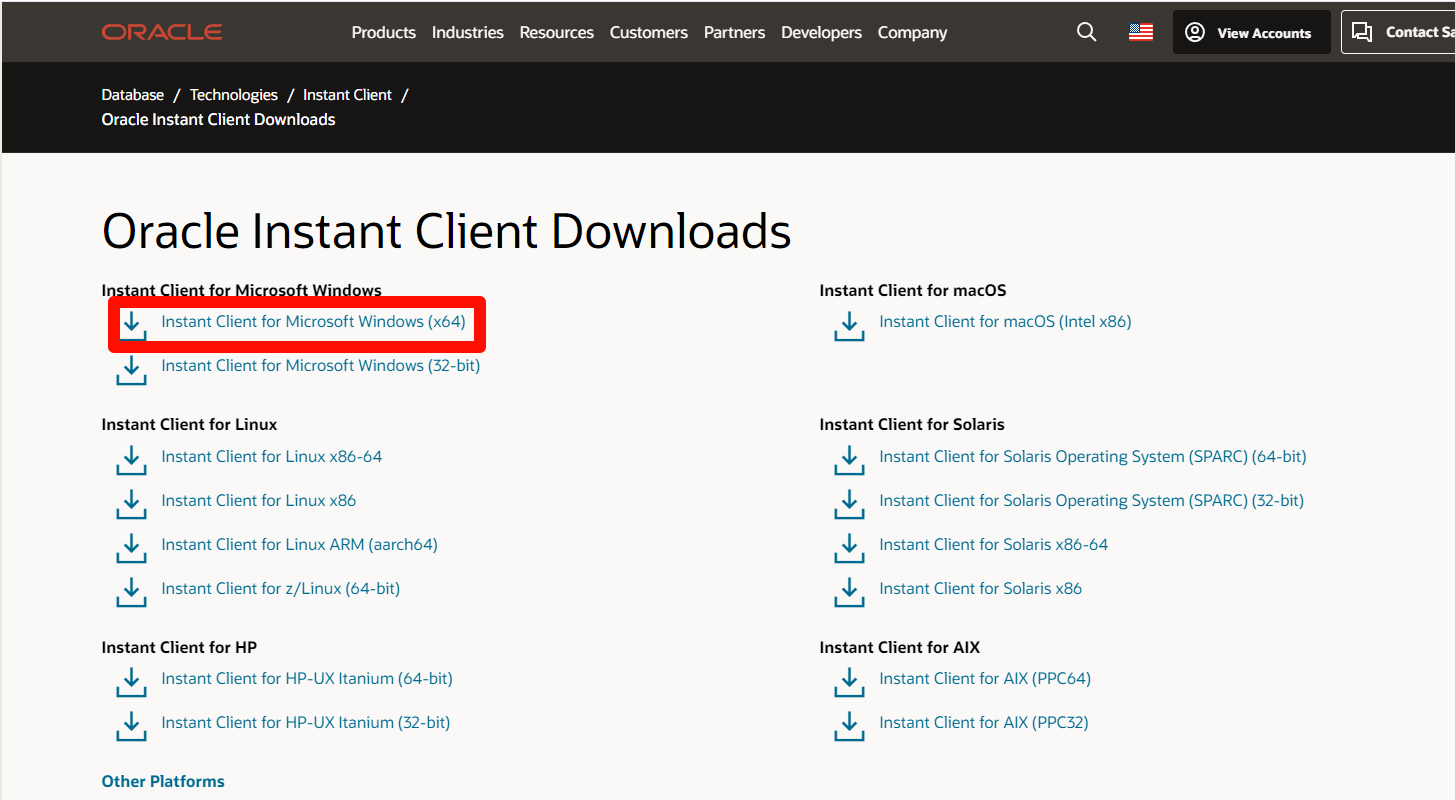Open Instant Client for Solaris x86-64 link
The image size is (1455, 800).
[993, 545]
